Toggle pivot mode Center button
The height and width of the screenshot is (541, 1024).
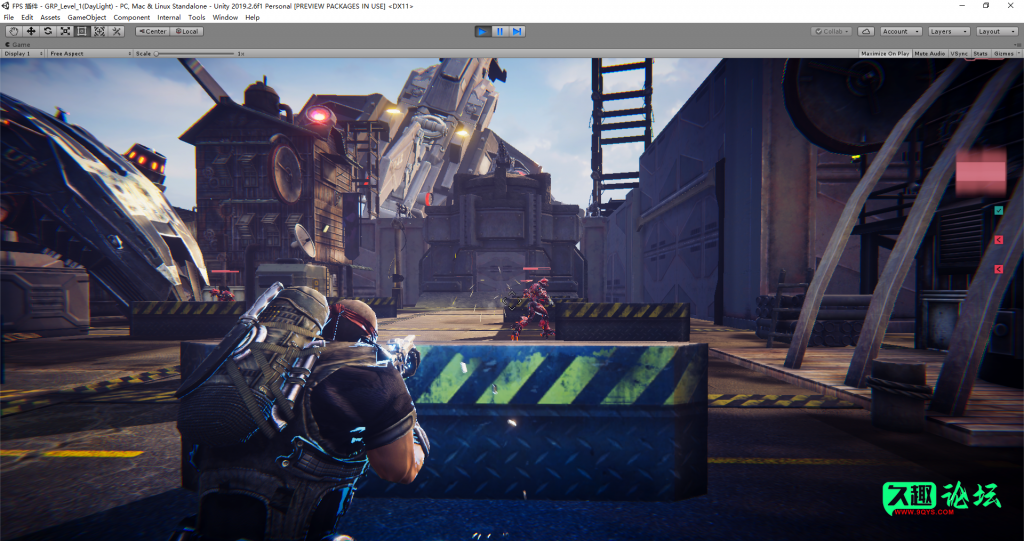(152, 31)
